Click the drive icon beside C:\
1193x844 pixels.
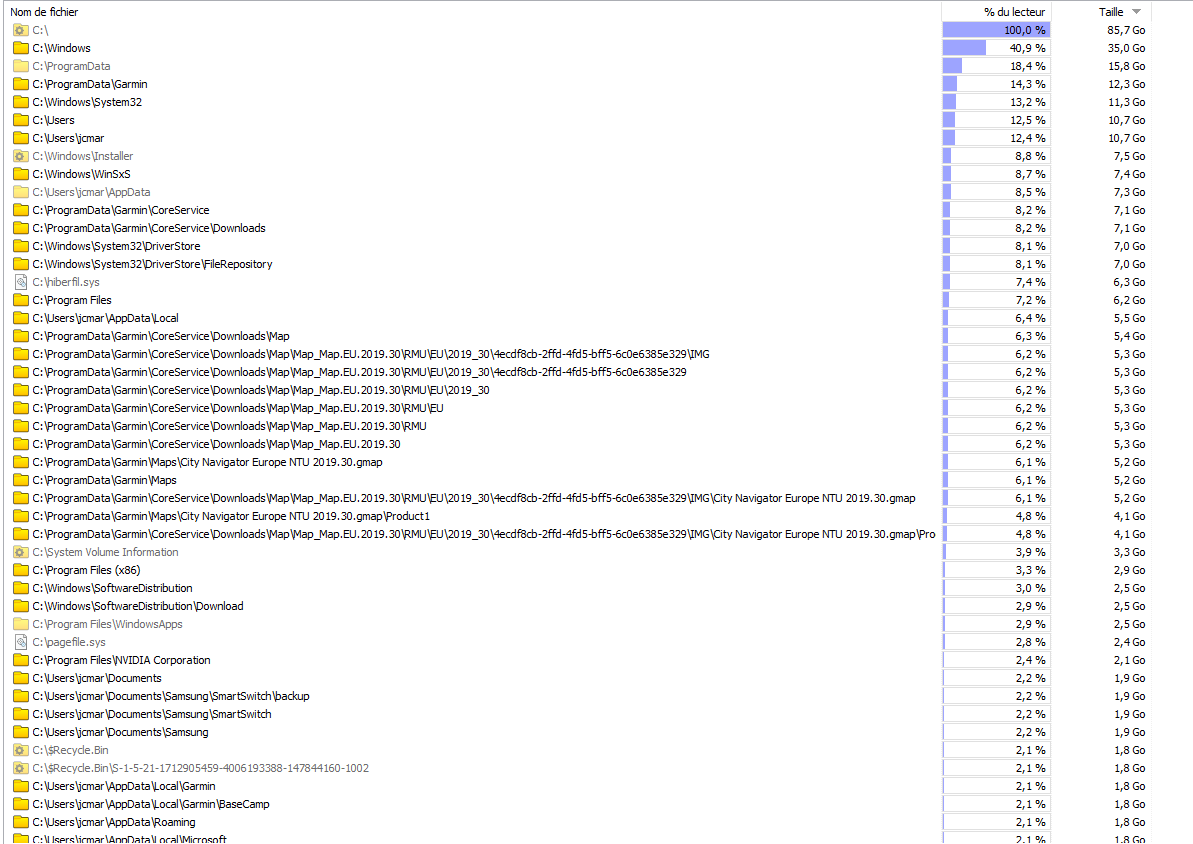(x=21, y=30)
